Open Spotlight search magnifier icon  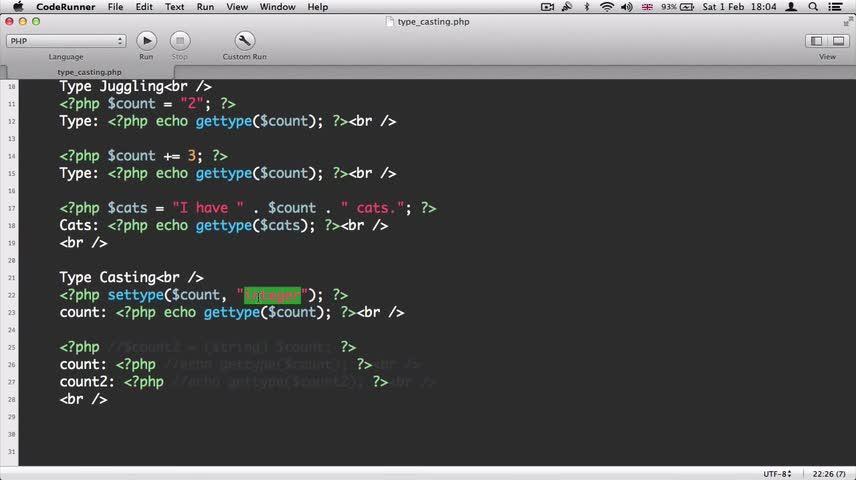[x=813, y=7]
